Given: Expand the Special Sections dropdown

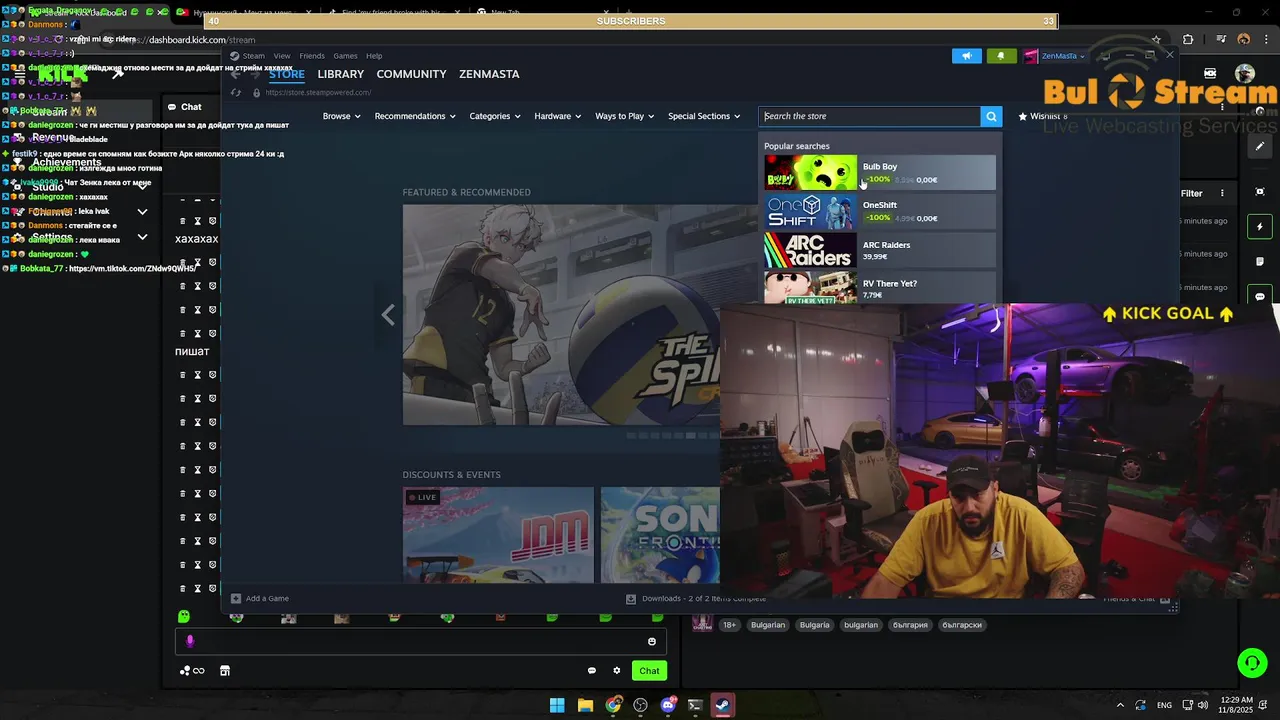Looking at the screenshot, I should [x=704, y=116].
